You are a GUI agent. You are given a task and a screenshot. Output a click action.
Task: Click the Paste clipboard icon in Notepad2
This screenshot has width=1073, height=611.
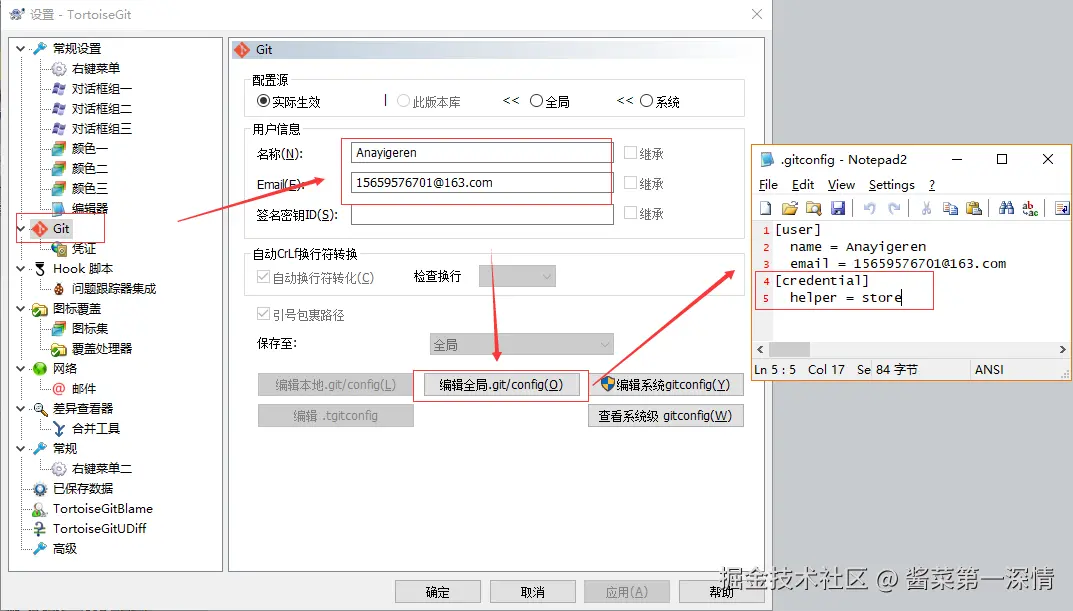974,208
